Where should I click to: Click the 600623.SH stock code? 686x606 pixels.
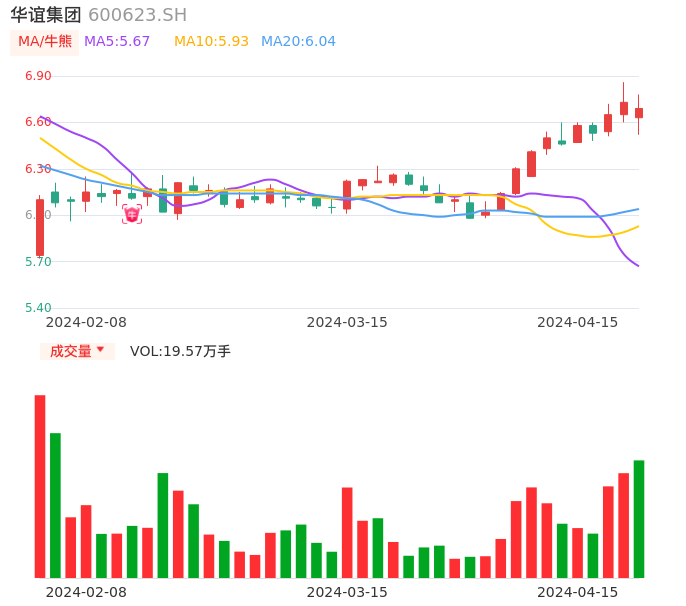click(x=137, y=15)
